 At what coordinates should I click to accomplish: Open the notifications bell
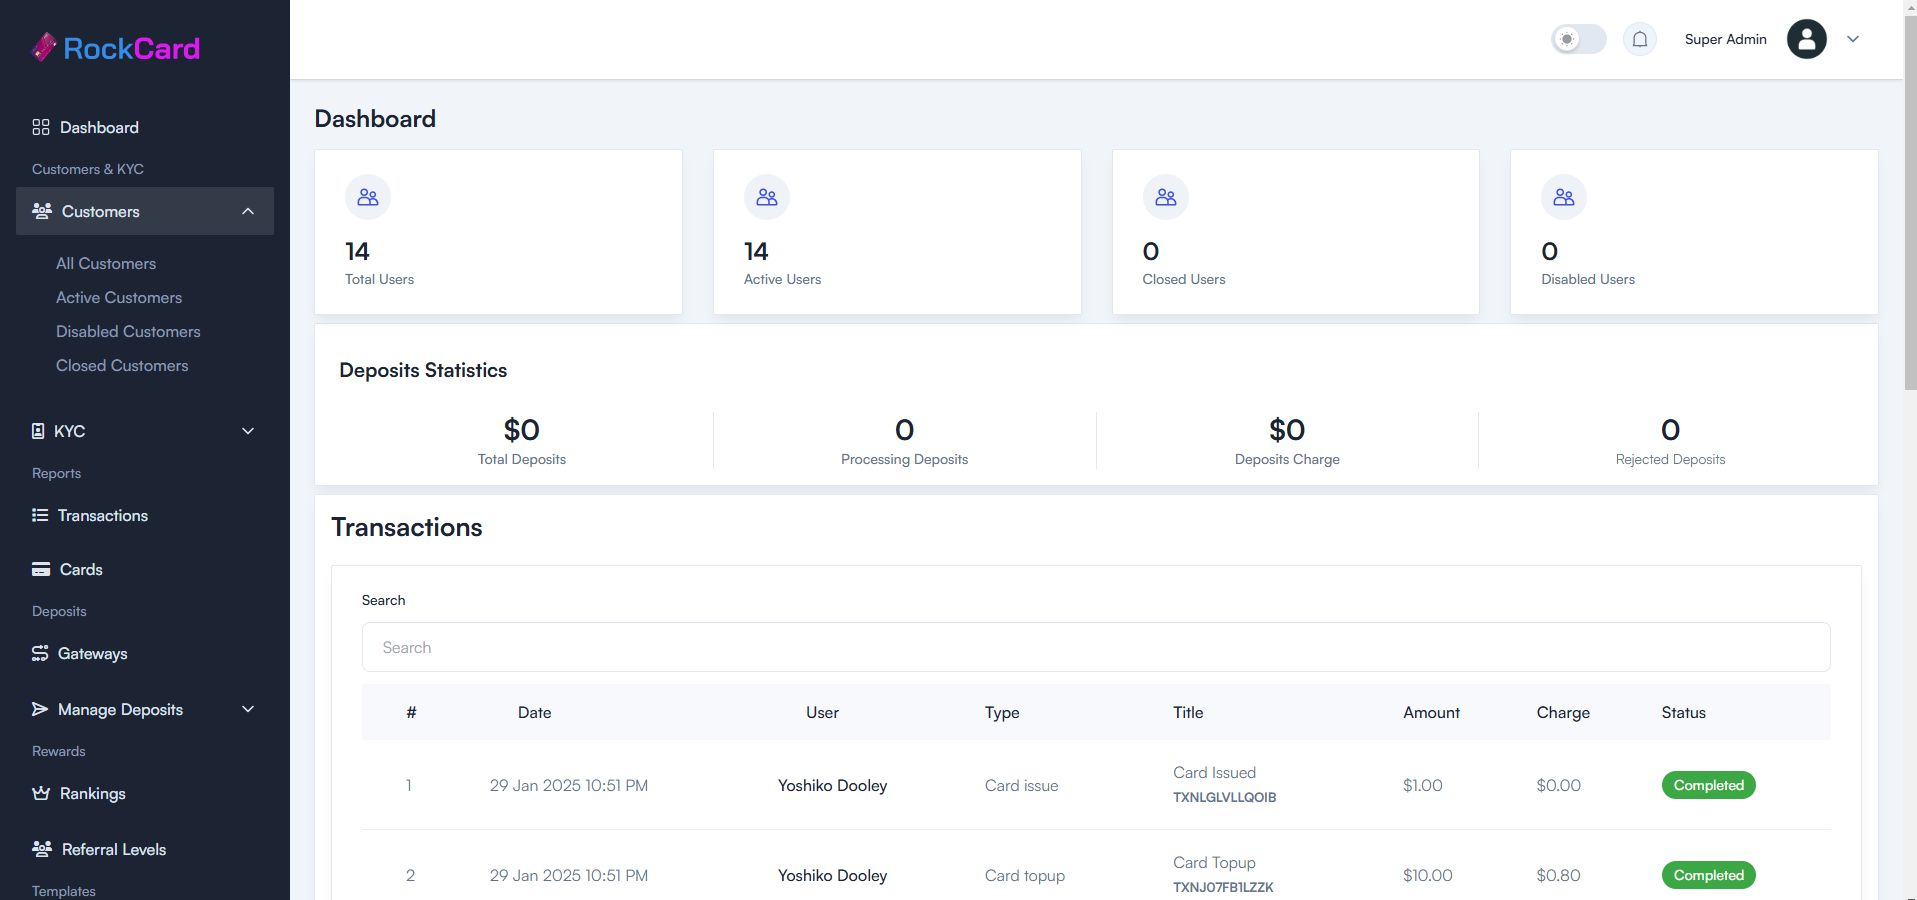coord(1639,39)
